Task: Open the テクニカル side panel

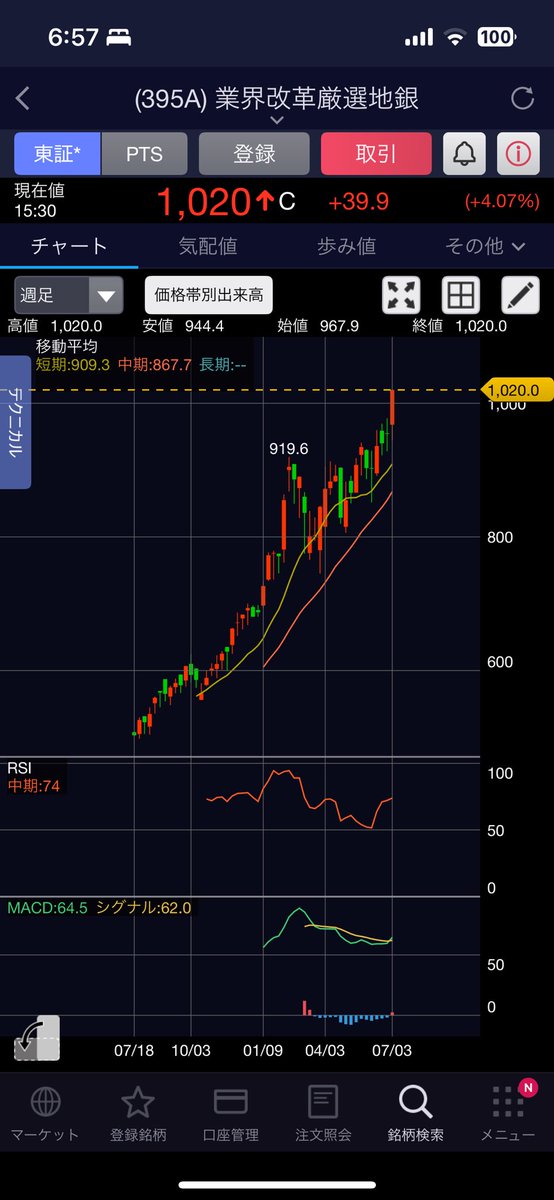Action: 15,423
